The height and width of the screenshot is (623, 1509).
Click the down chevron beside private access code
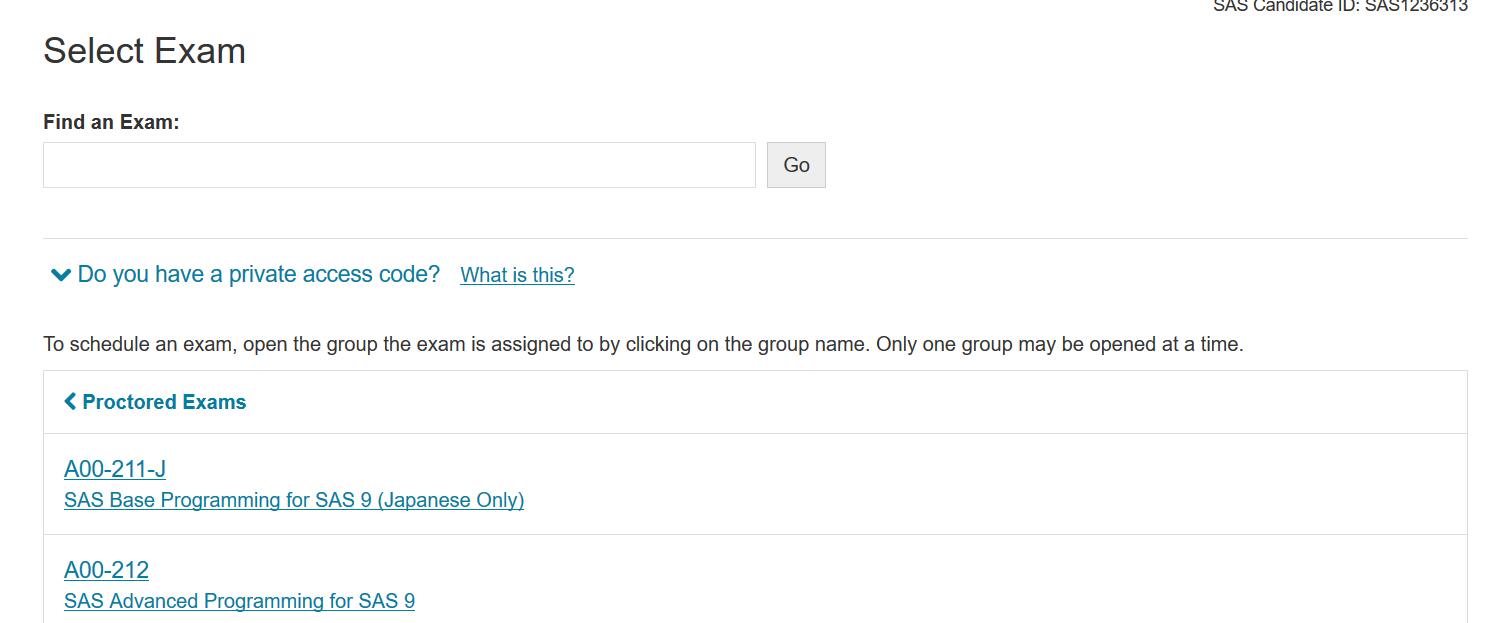tap(60, 275)
